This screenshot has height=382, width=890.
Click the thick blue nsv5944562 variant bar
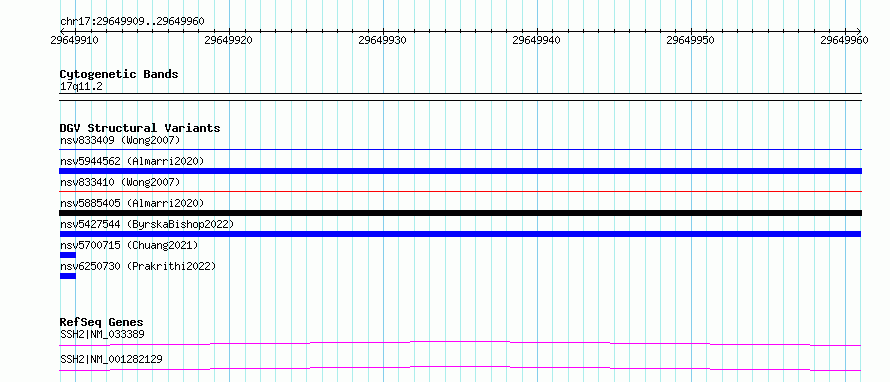click(x=460, y=171)
